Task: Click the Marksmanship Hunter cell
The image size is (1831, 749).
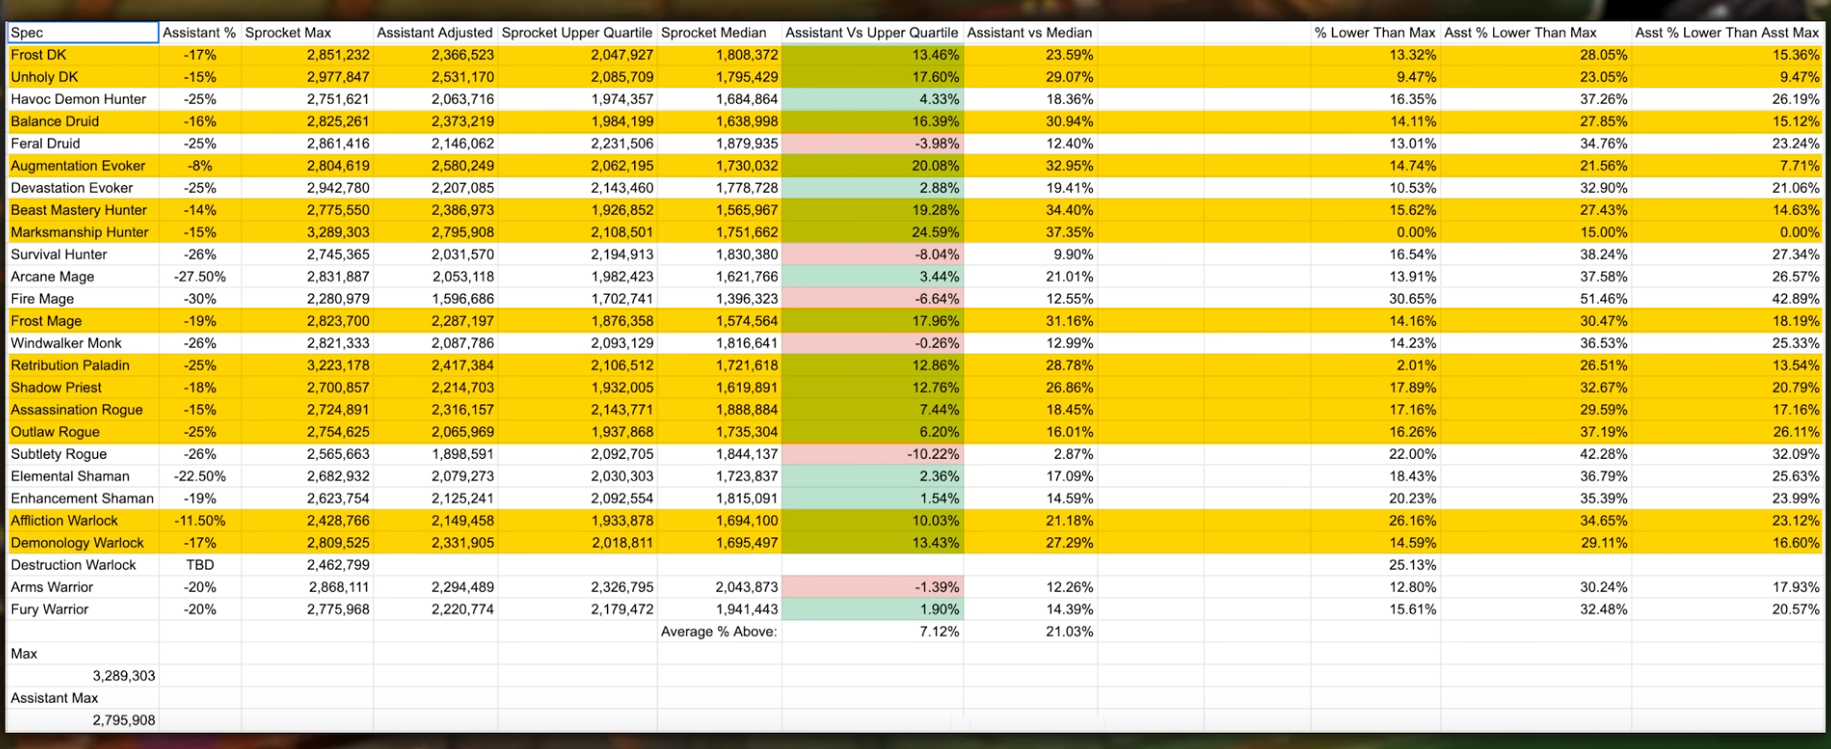Action: [x=83, y=232]
